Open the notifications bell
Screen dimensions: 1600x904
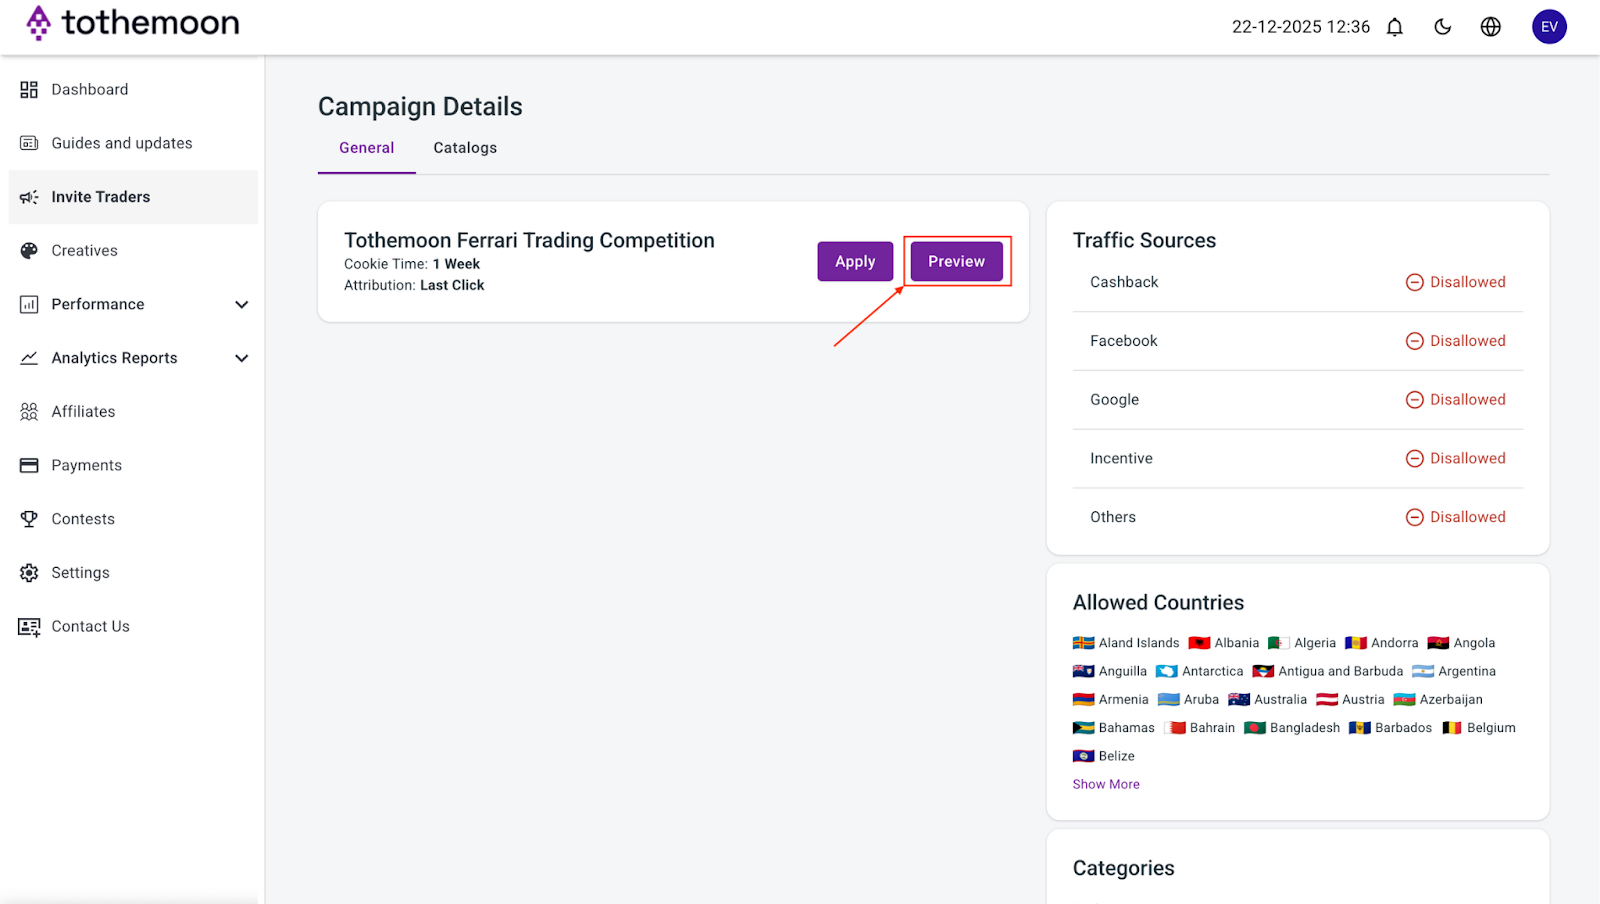click(1395, 27)
